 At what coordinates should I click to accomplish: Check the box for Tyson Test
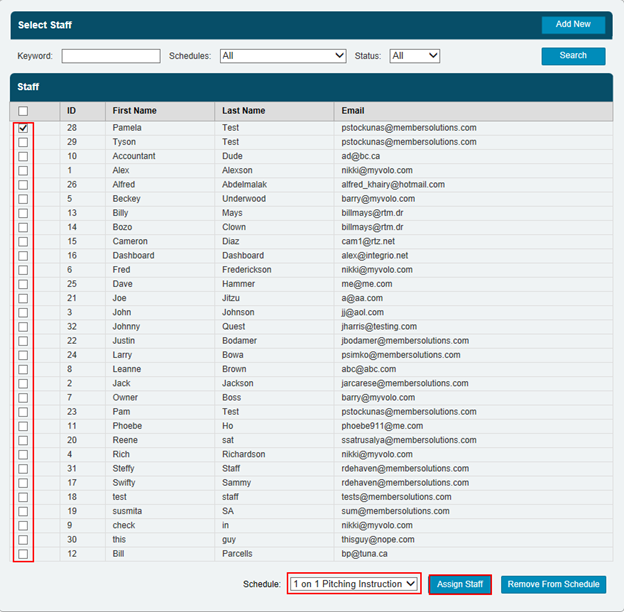(23, 142)
